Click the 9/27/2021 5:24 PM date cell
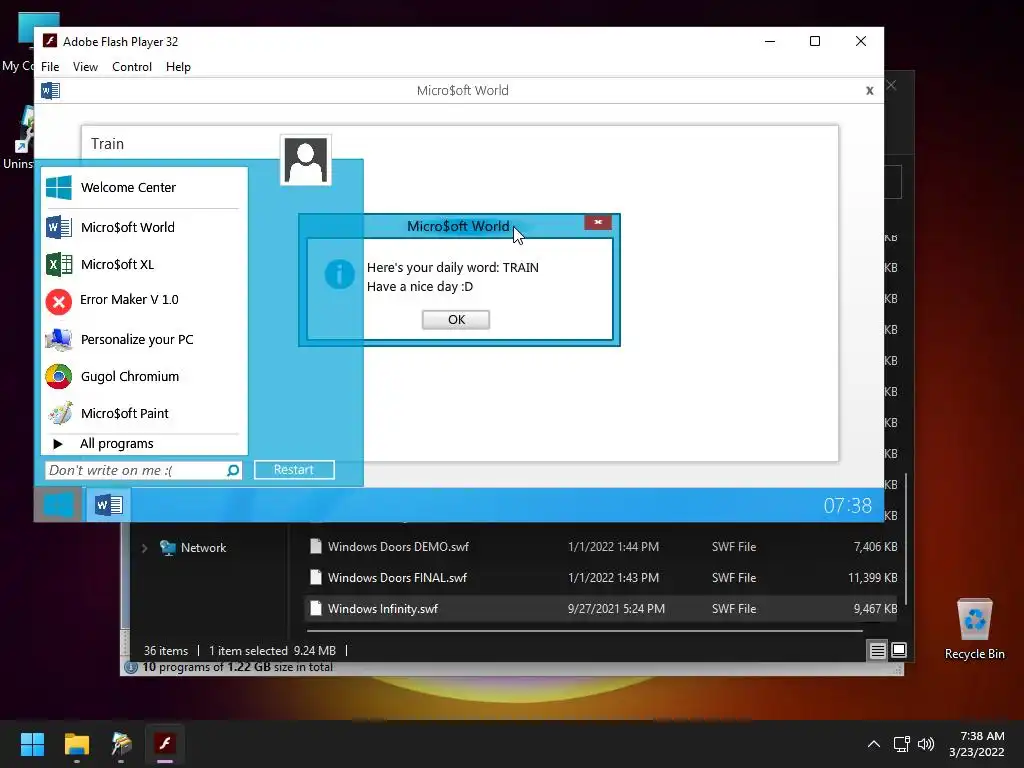This screenshot has height=768, width=1024. 616,609
